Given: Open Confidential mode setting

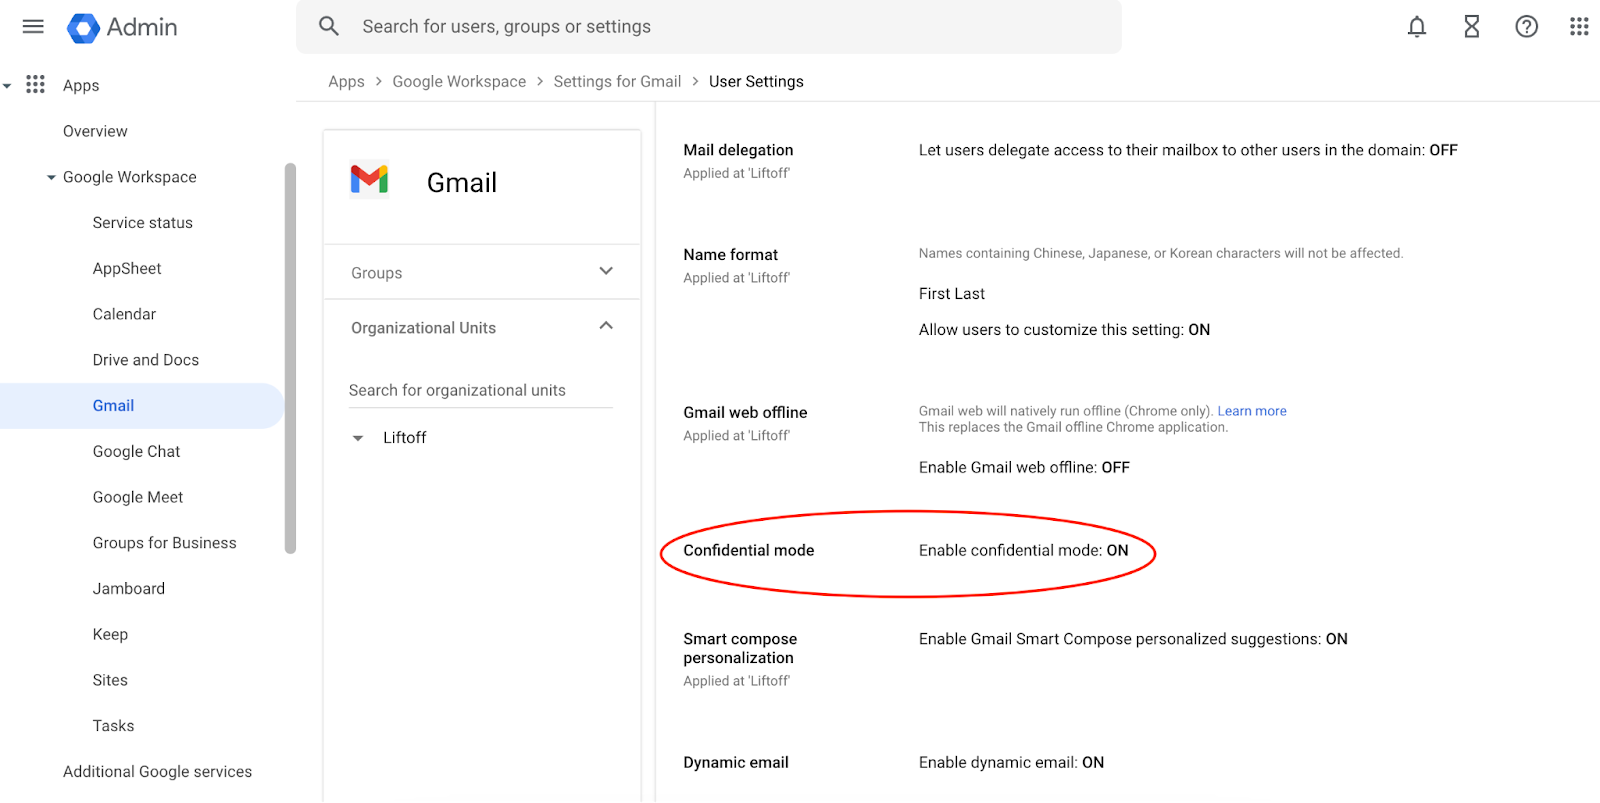Looking at the screenshot, I should coord(748,551).
